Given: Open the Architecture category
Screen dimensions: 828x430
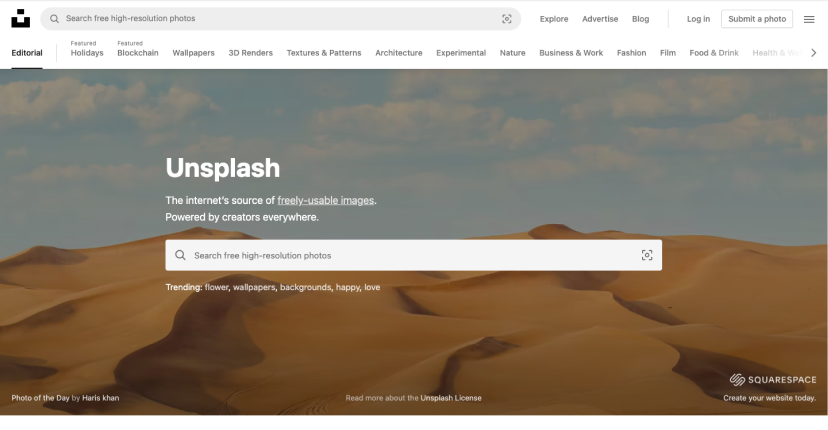Looking at the screenshot, I should tap(399, 53).
